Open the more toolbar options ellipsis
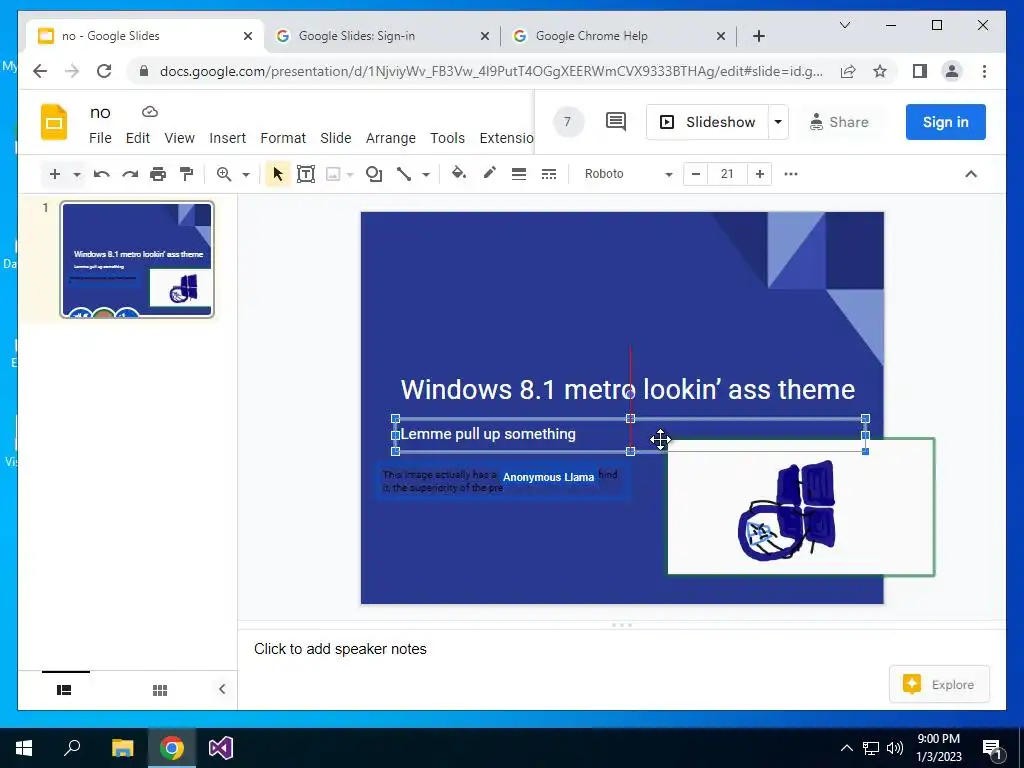This screenshot has width=1024, height=768. click(791, 174)
